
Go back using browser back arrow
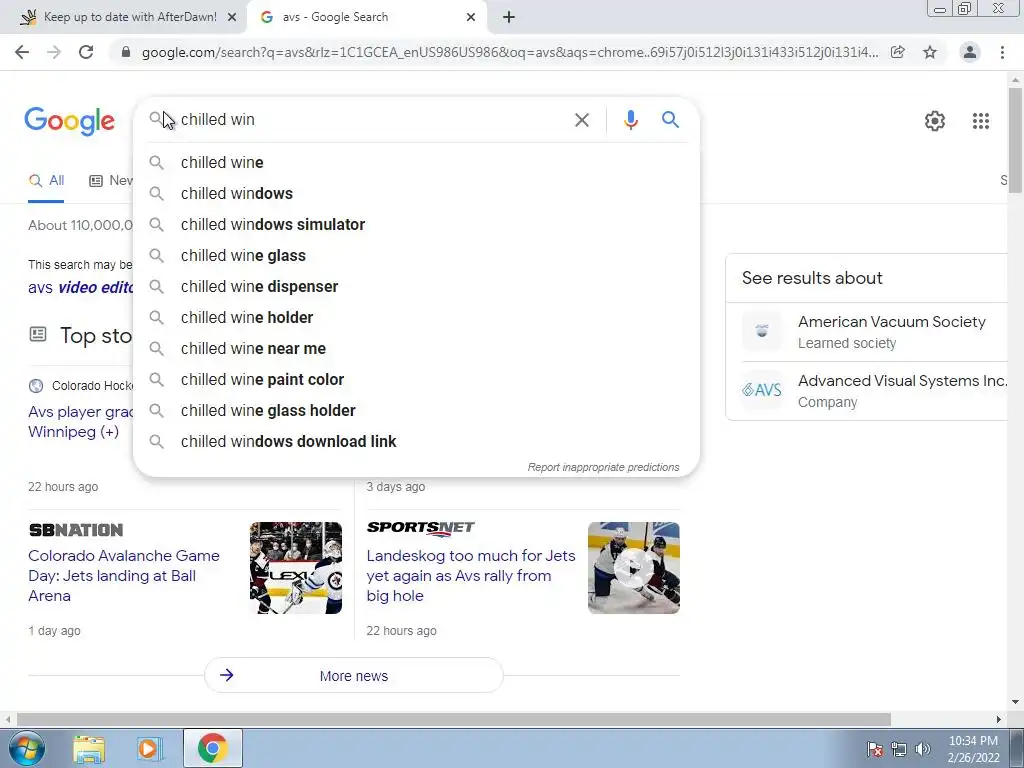pos(22,52)
